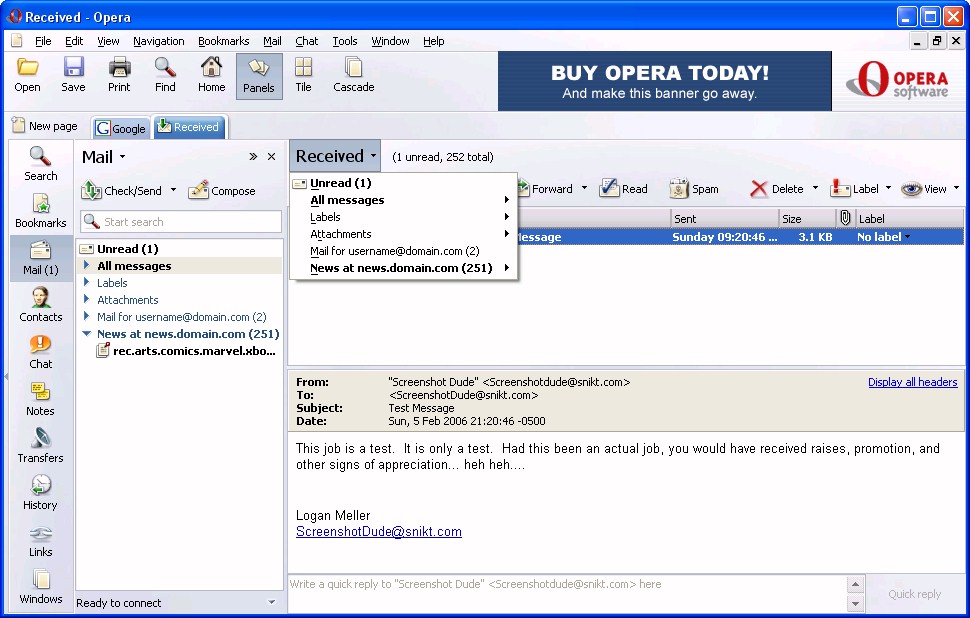
Task: Mark the message as Spam
Action: coord(694,189)
